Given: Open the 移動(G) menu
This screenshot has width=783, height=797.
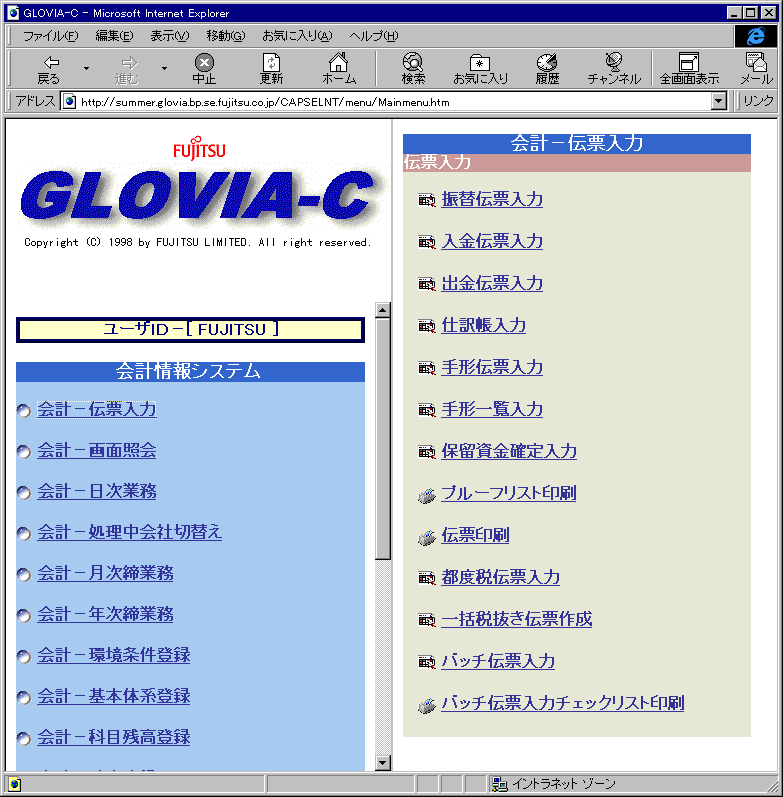Looking at the screenshot, I should (x=225, y=36).
